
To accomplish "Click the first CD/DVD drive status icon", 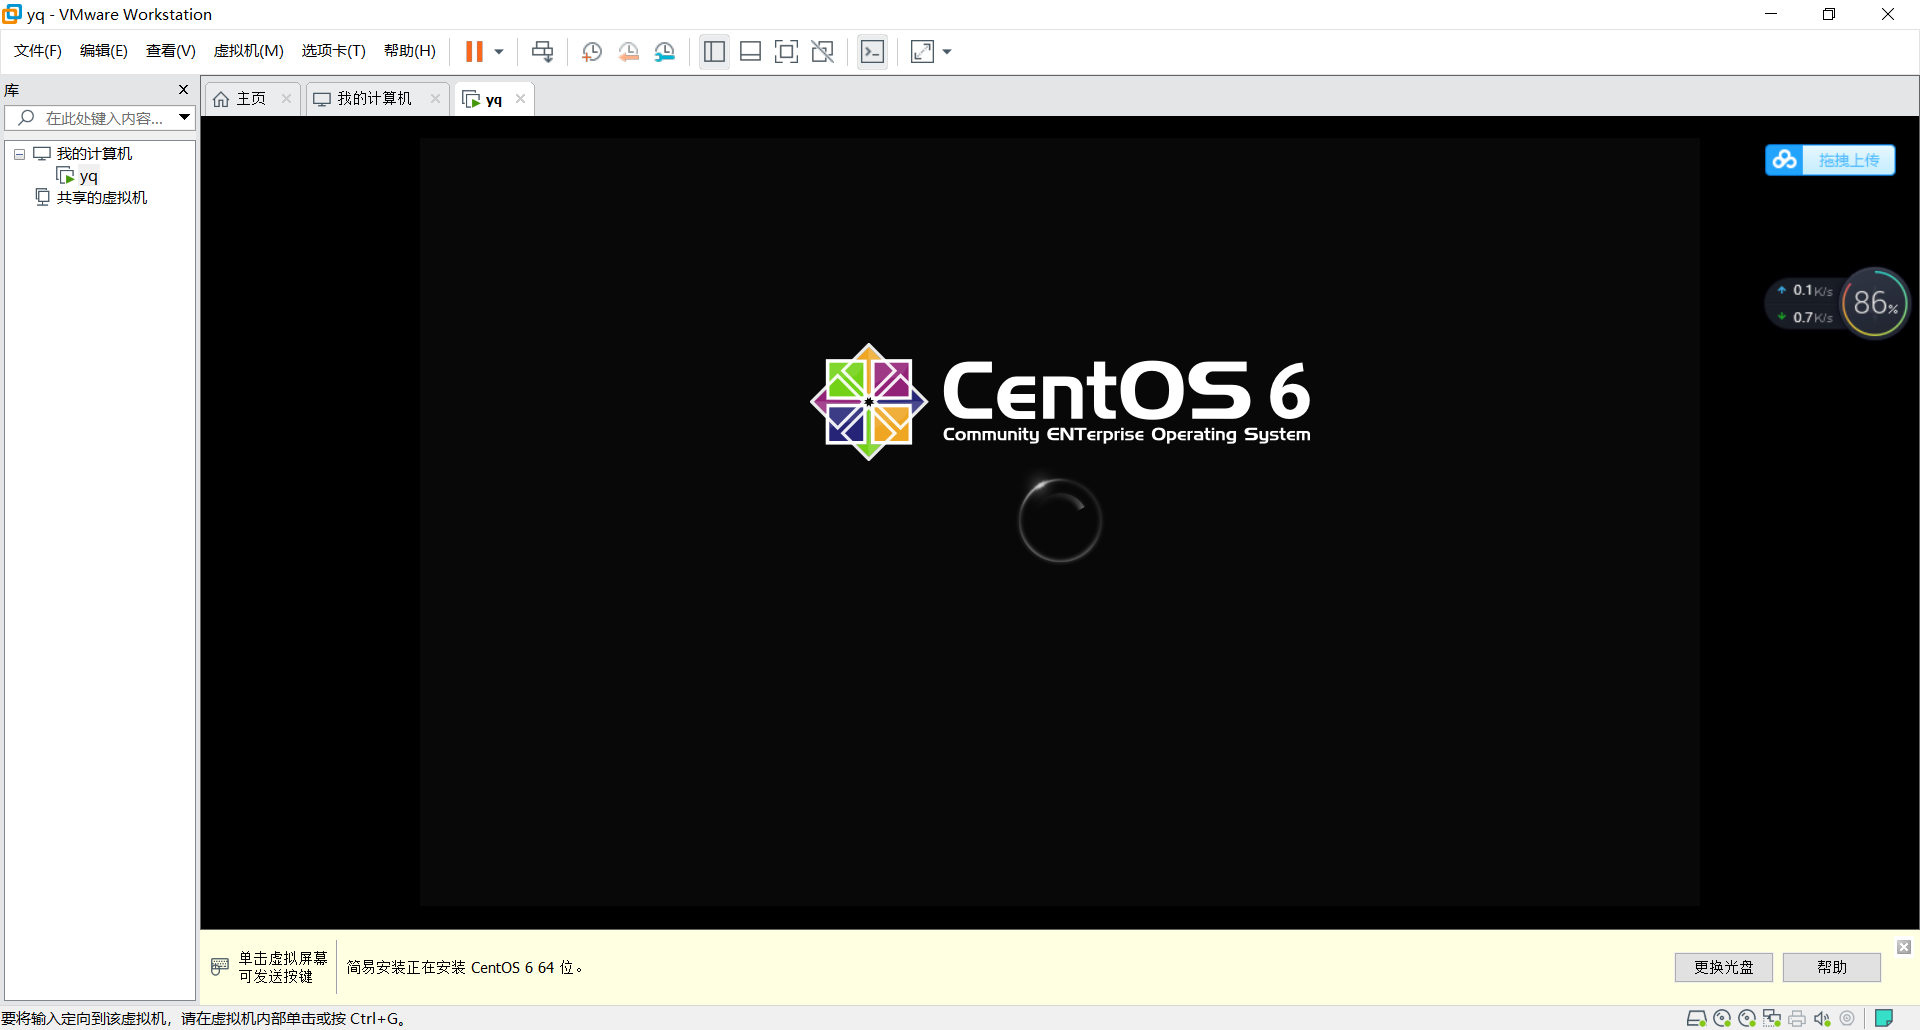I will point(1722,1019).
